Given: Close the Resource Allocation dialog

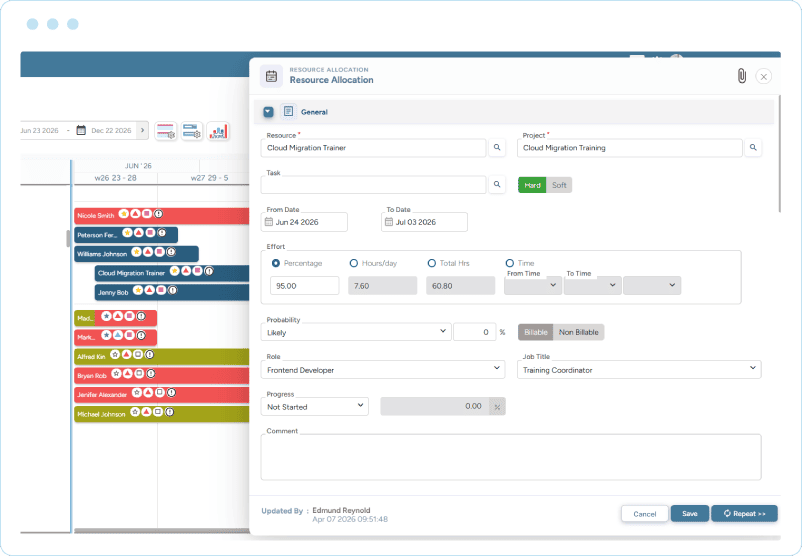Looking at the screenshot, I should [763, 77].
